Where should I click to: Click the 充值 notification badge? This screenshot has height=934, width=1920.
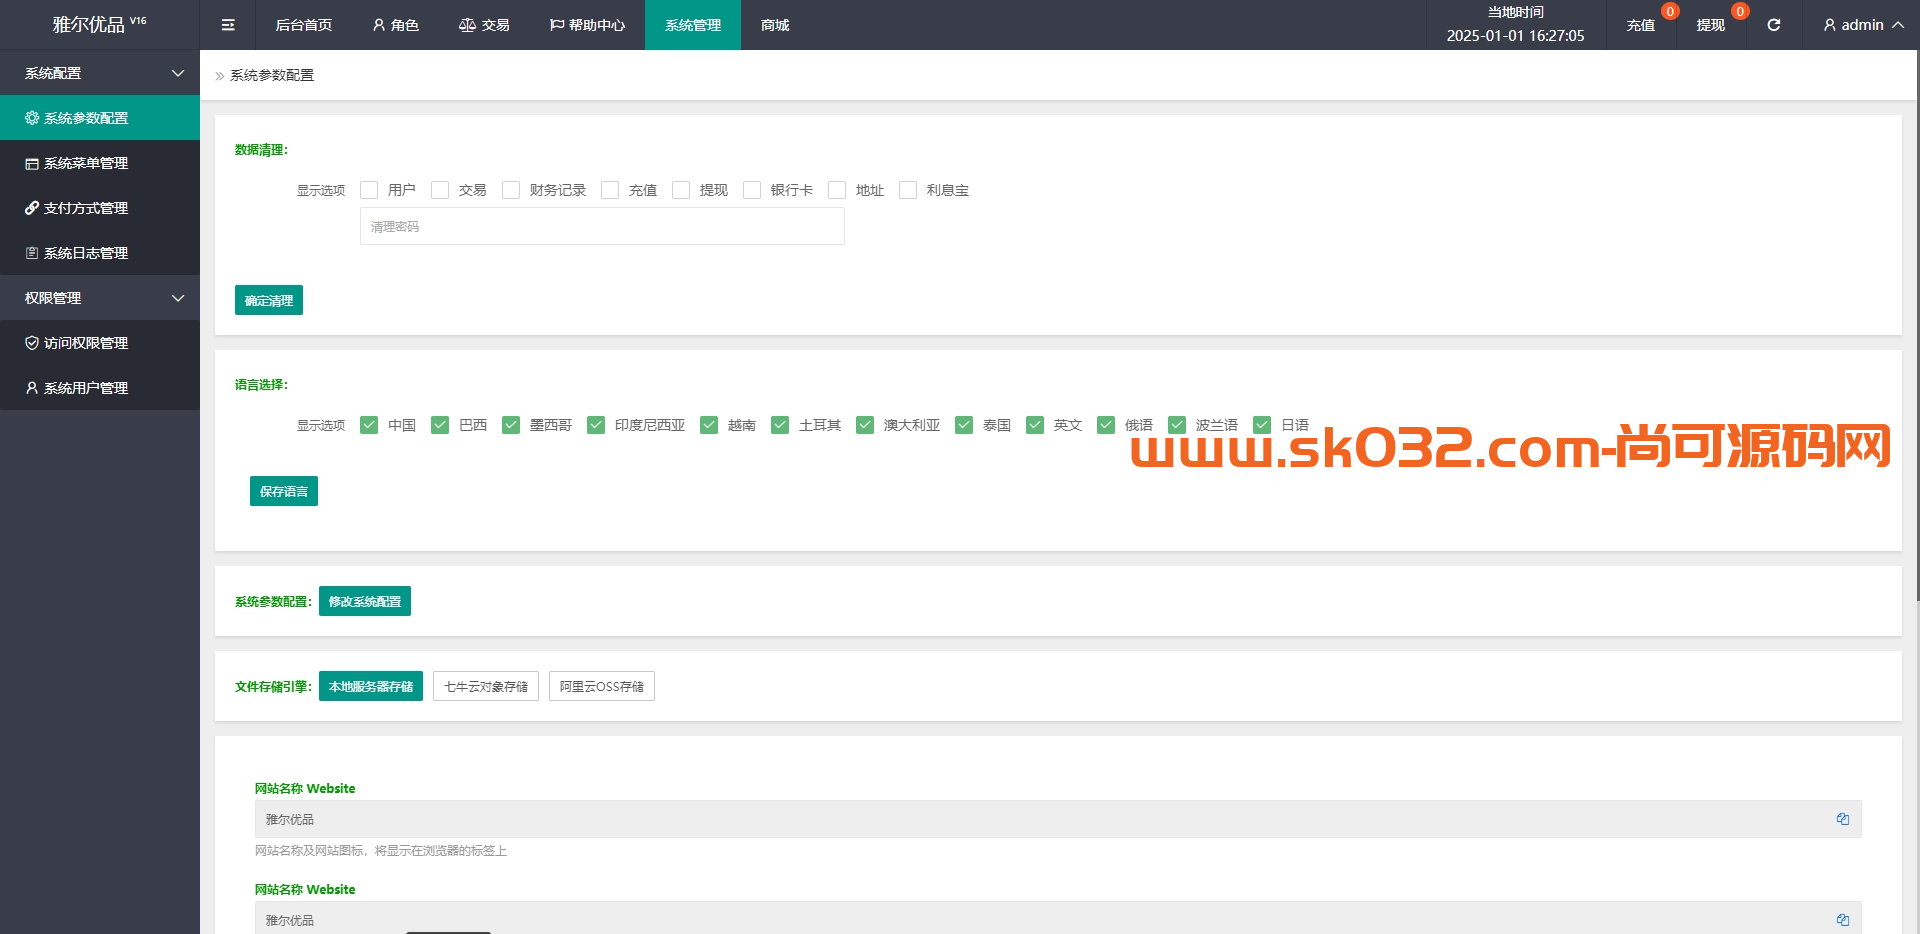click(1670, 11)
